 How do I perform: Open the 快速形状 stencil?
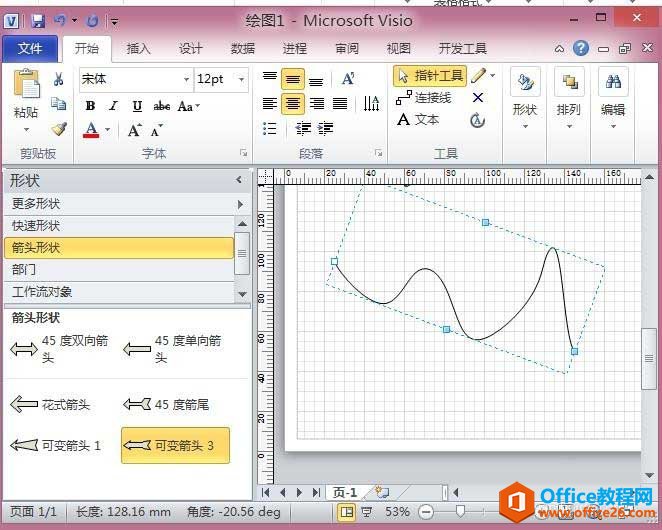(x=119, y=226)
